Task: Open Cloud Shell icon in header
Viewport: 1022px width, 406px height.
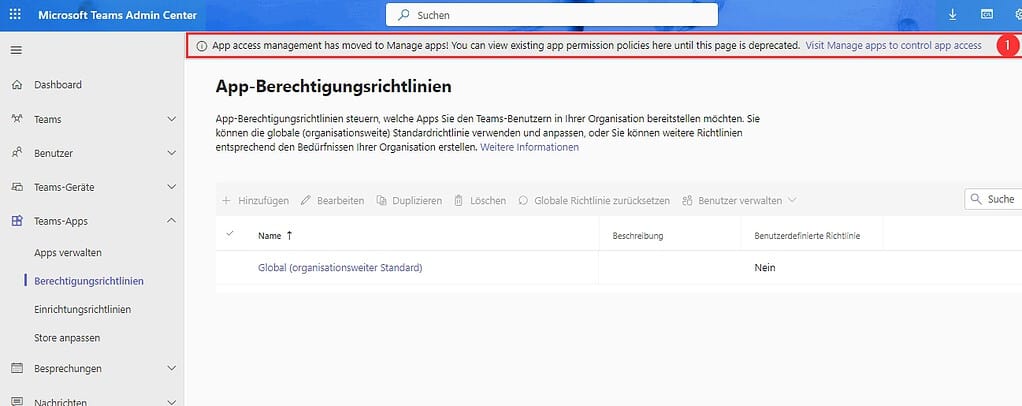Action: click(x=987, y=14)
